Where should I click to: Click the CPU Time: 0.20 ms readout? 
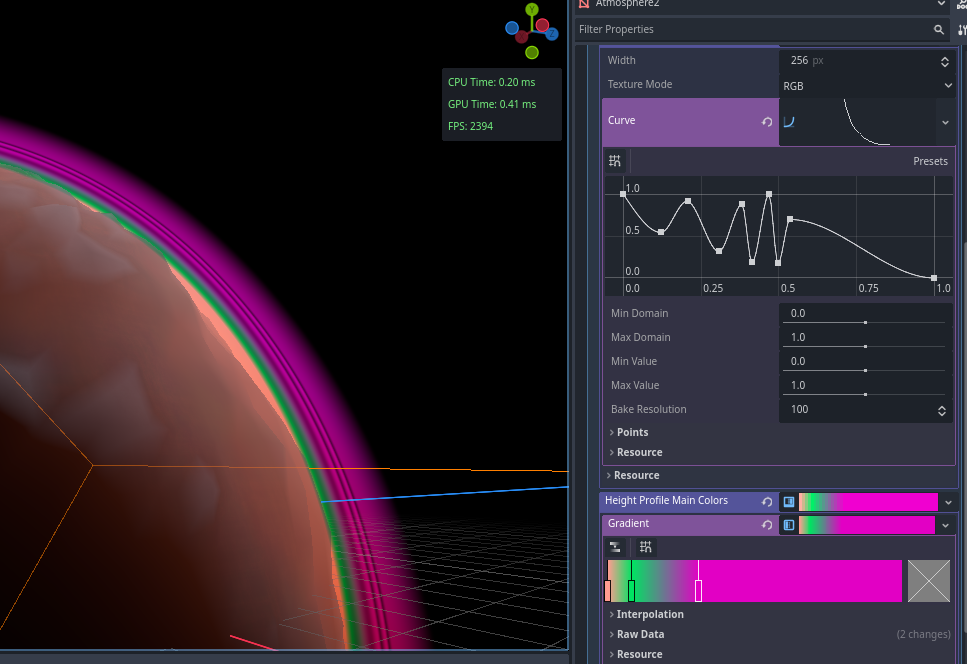coord(492,83)
